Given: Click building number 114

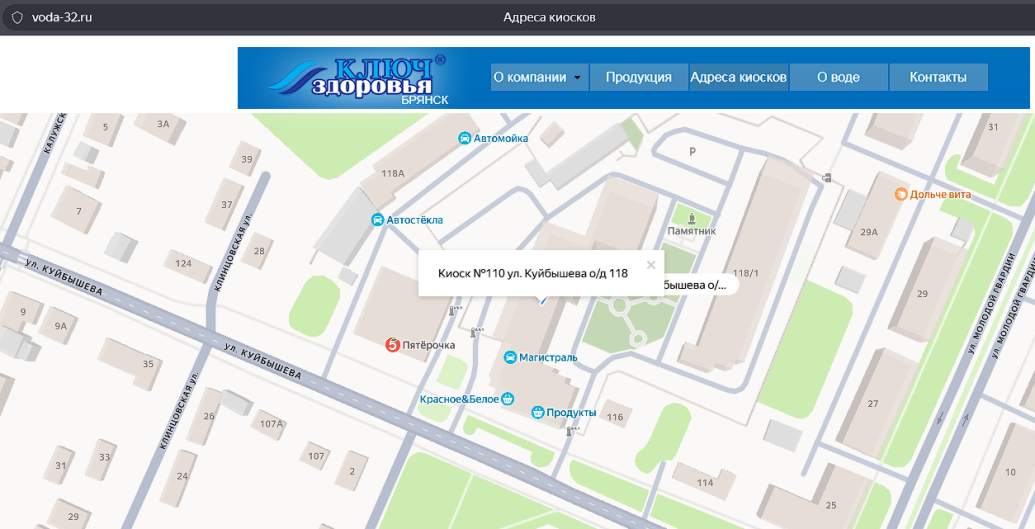Looking at the screenshot, I should 705,483.
